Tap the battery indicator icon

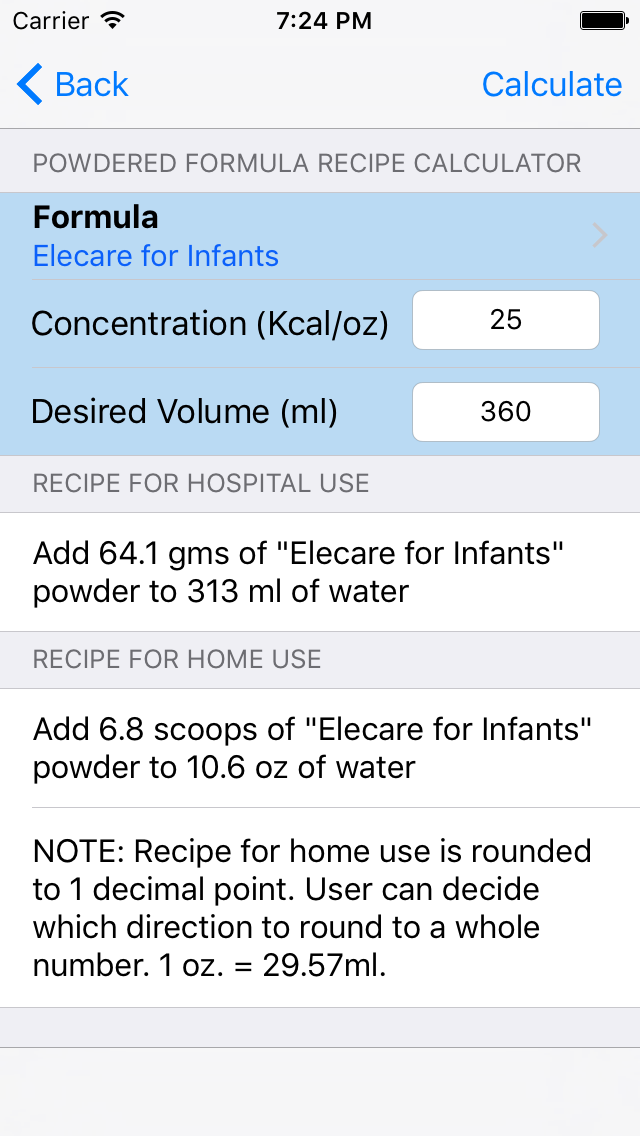coord(603,21)
